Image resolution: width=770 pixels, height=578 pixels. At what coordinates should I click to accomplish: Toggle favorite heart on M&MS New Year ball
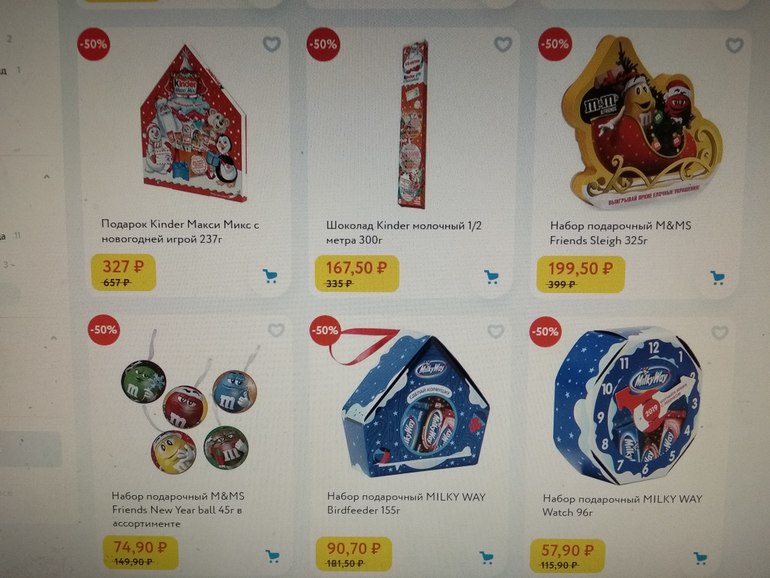click(276, 330)
